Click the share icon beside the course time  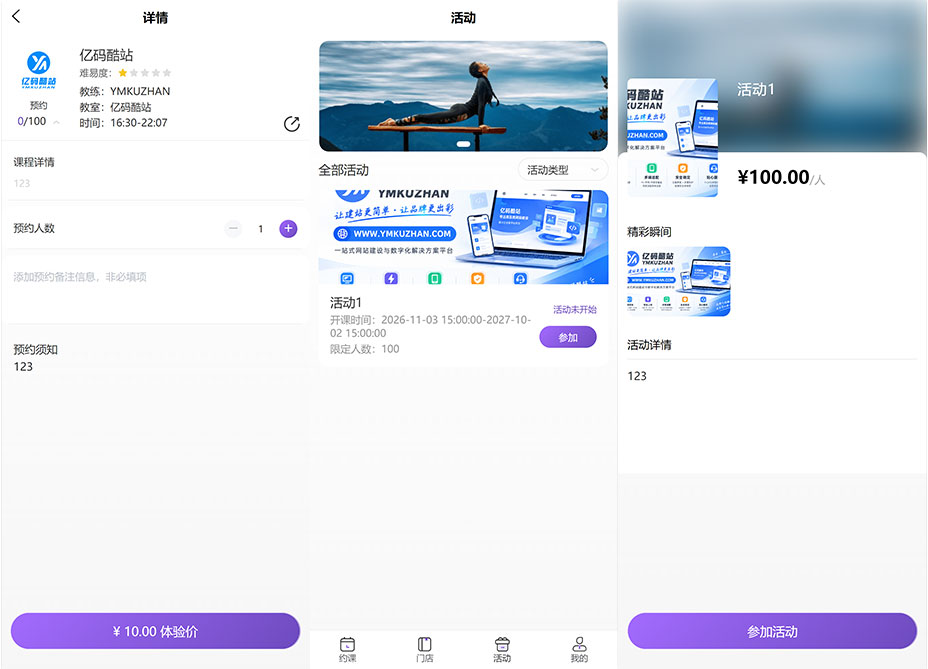(x=292, y=124)
